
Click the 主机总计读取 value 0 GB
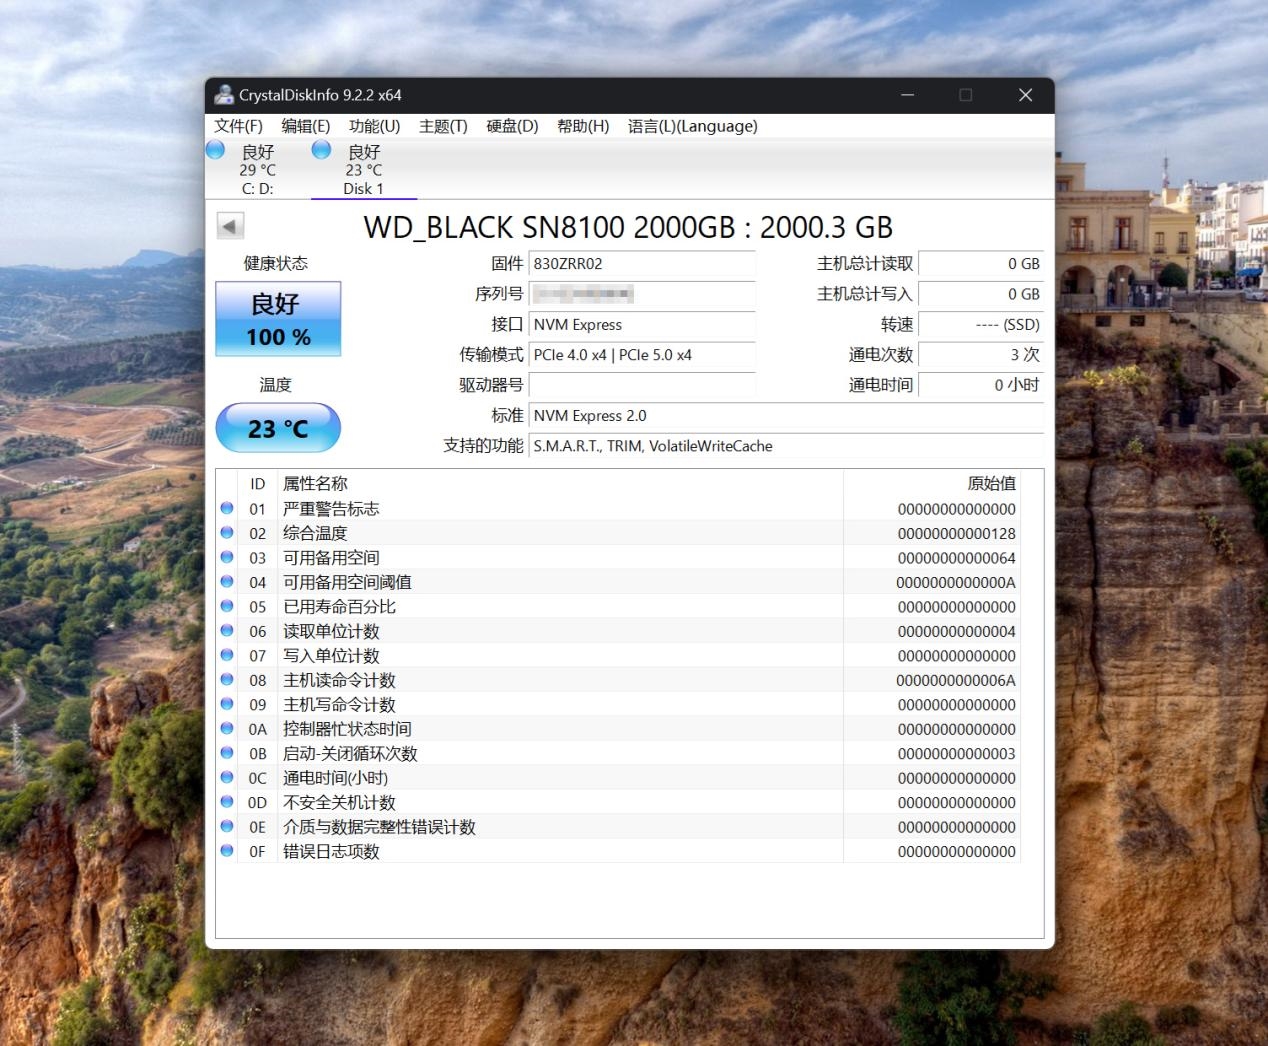(x=981, y=264)
